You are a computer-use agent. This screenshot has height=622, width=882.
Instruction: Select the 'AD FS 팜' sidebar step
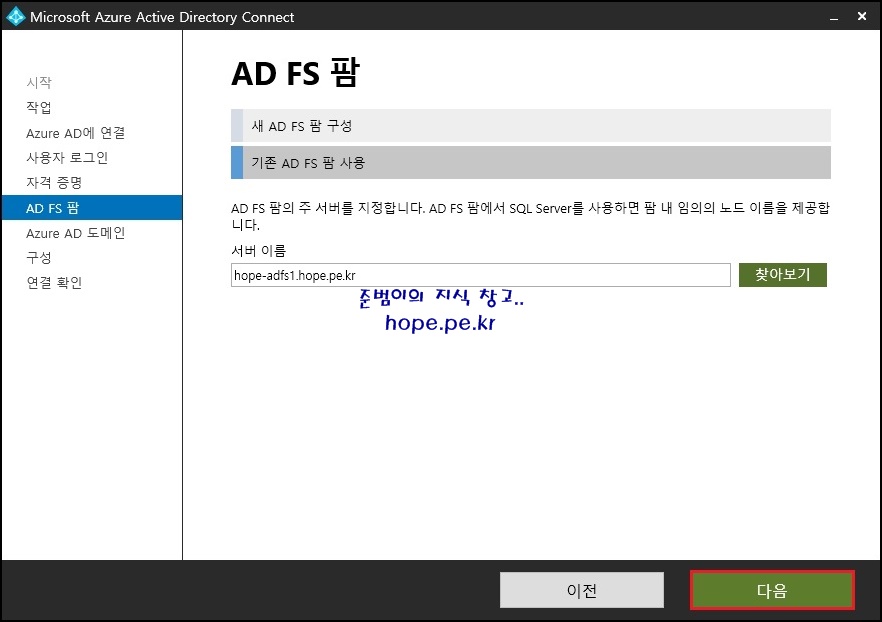click(92, 208)
